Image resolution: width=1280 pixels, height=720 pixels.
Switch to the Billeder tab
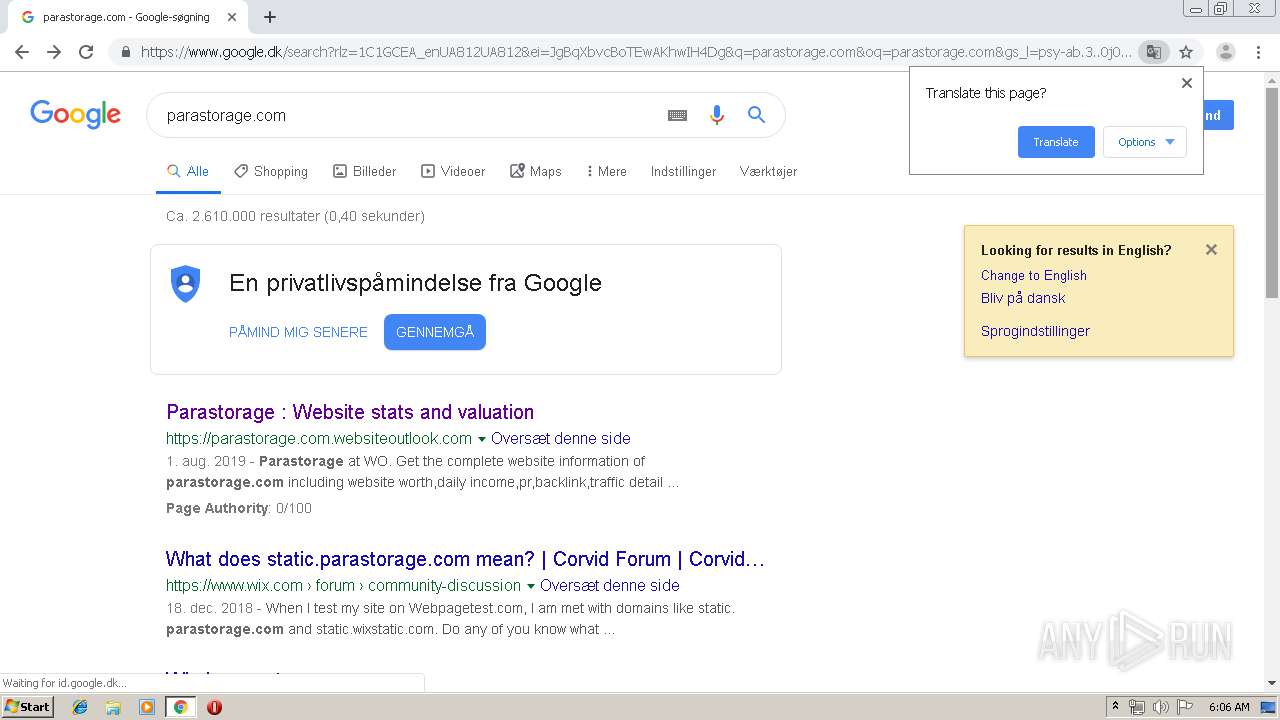pos(365,171)
